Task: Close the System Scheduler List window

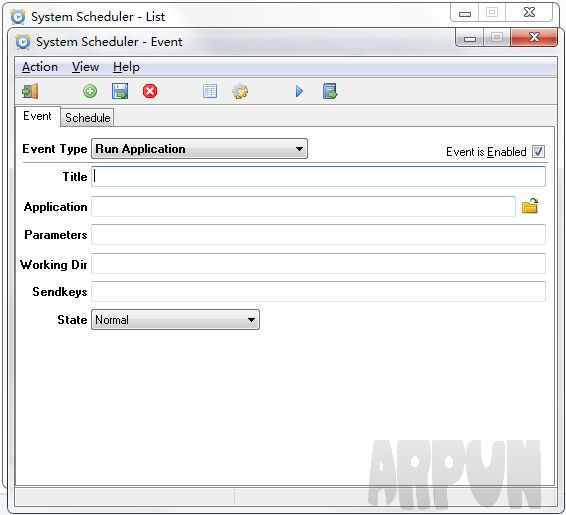Action: coord(529,13)
